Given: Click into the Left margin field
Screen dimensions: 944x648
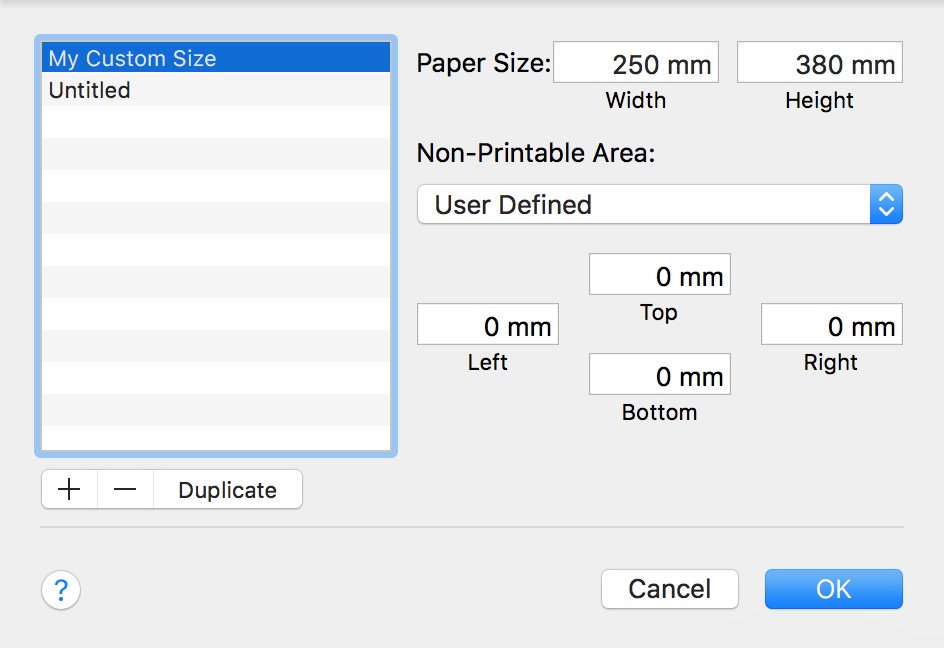Looking at the screenshot, I should click(487, 326).
